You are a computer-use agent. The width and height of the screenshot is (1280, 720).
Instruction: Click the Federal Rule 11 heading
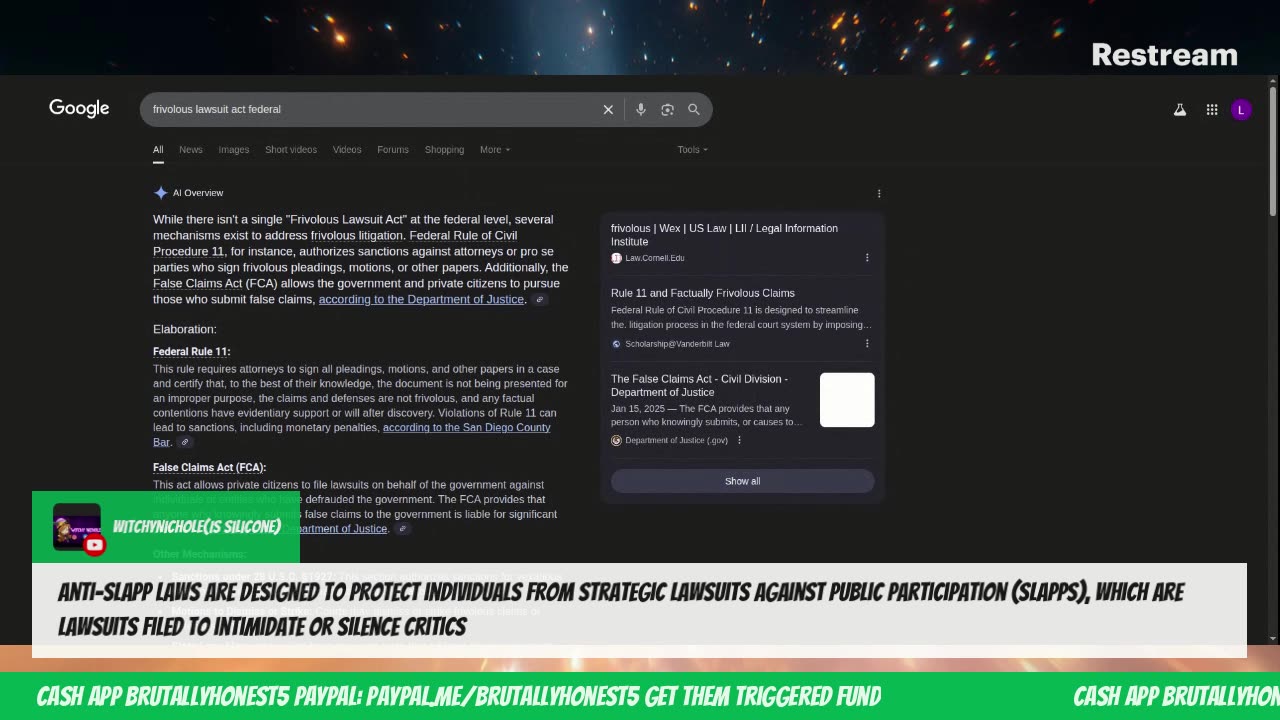click(x=191, y=352)
